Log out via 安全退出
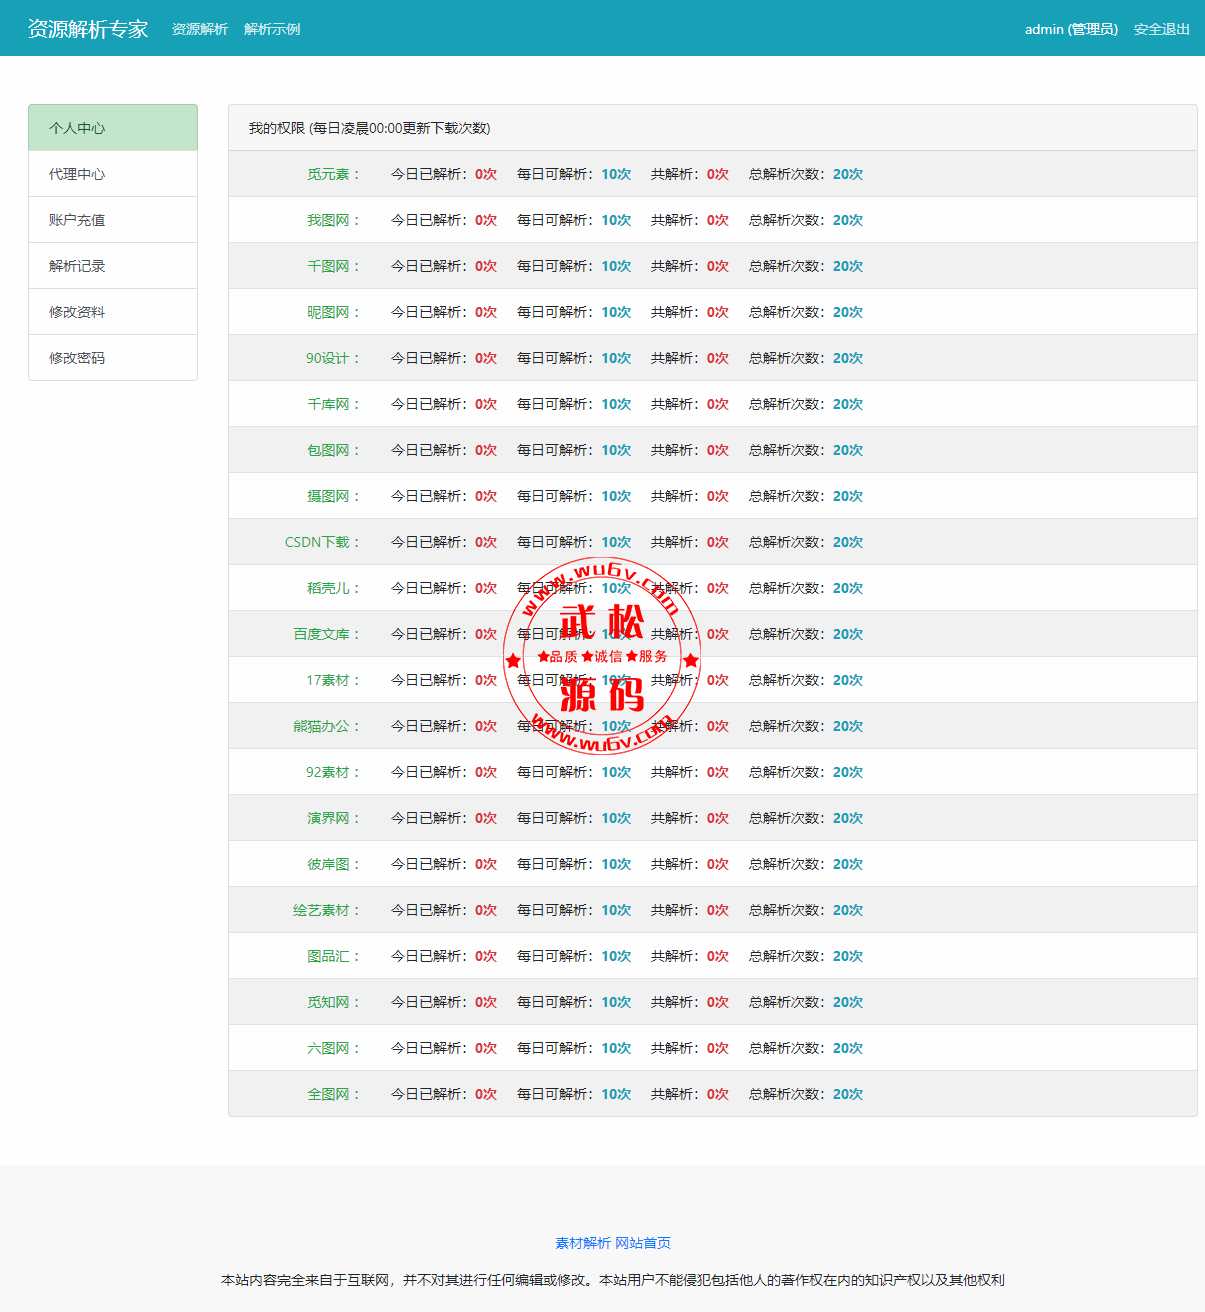 pos(1162,29)
